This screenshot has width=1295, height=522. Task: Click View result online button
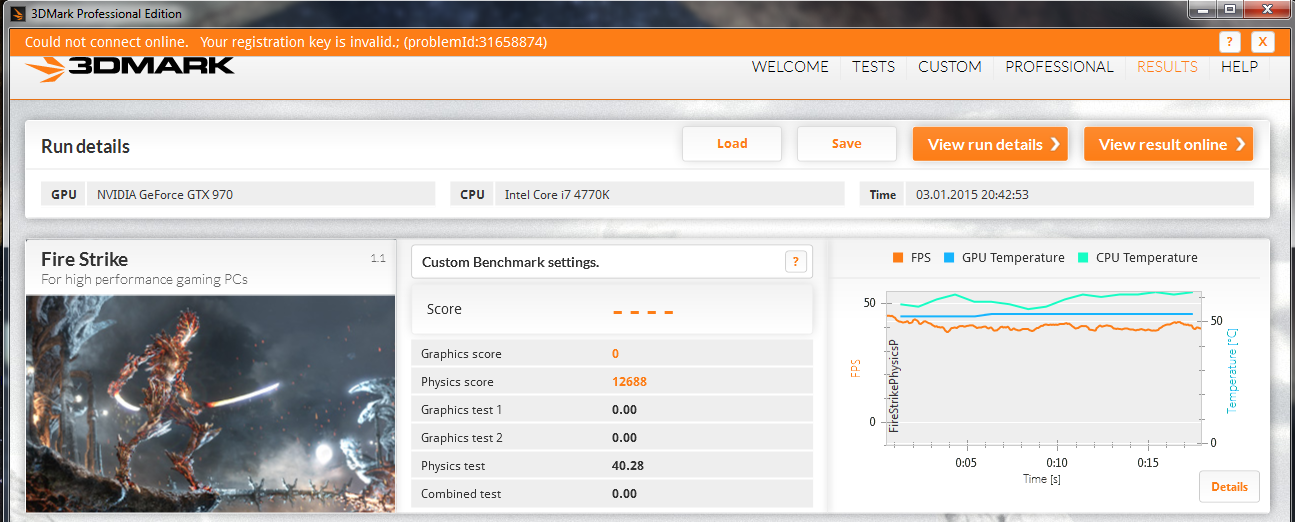click(1168, 144)
